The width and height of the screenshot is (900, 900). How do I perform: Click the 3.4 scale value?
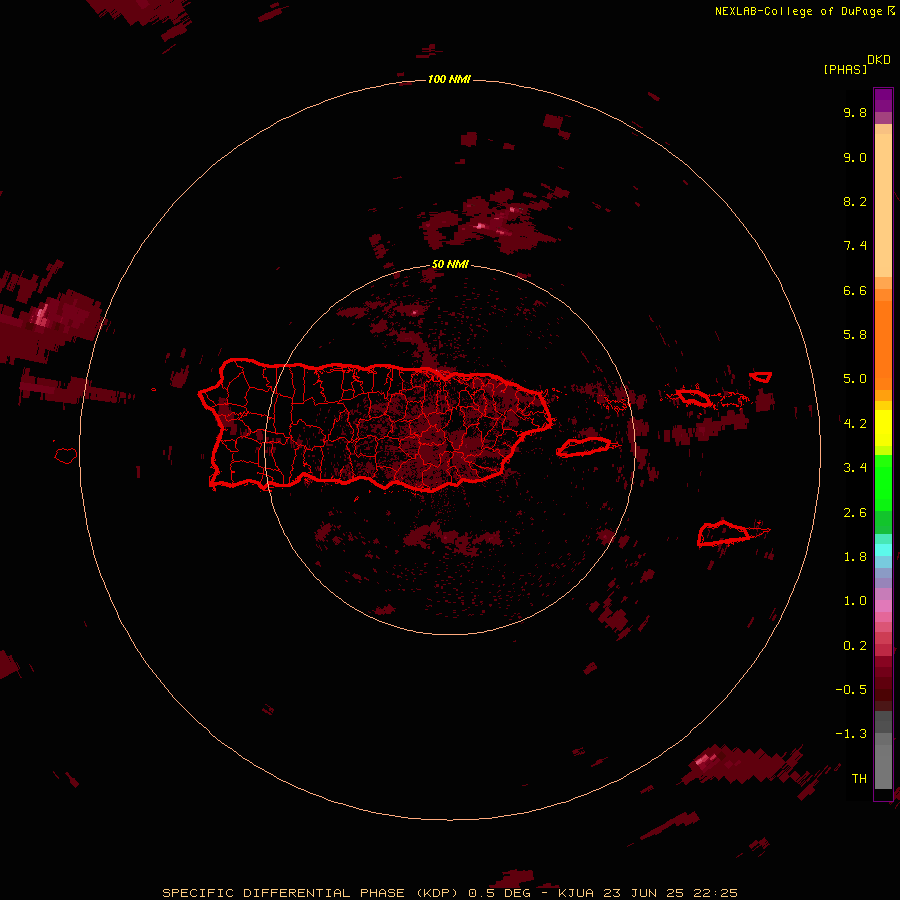(855, 468)
